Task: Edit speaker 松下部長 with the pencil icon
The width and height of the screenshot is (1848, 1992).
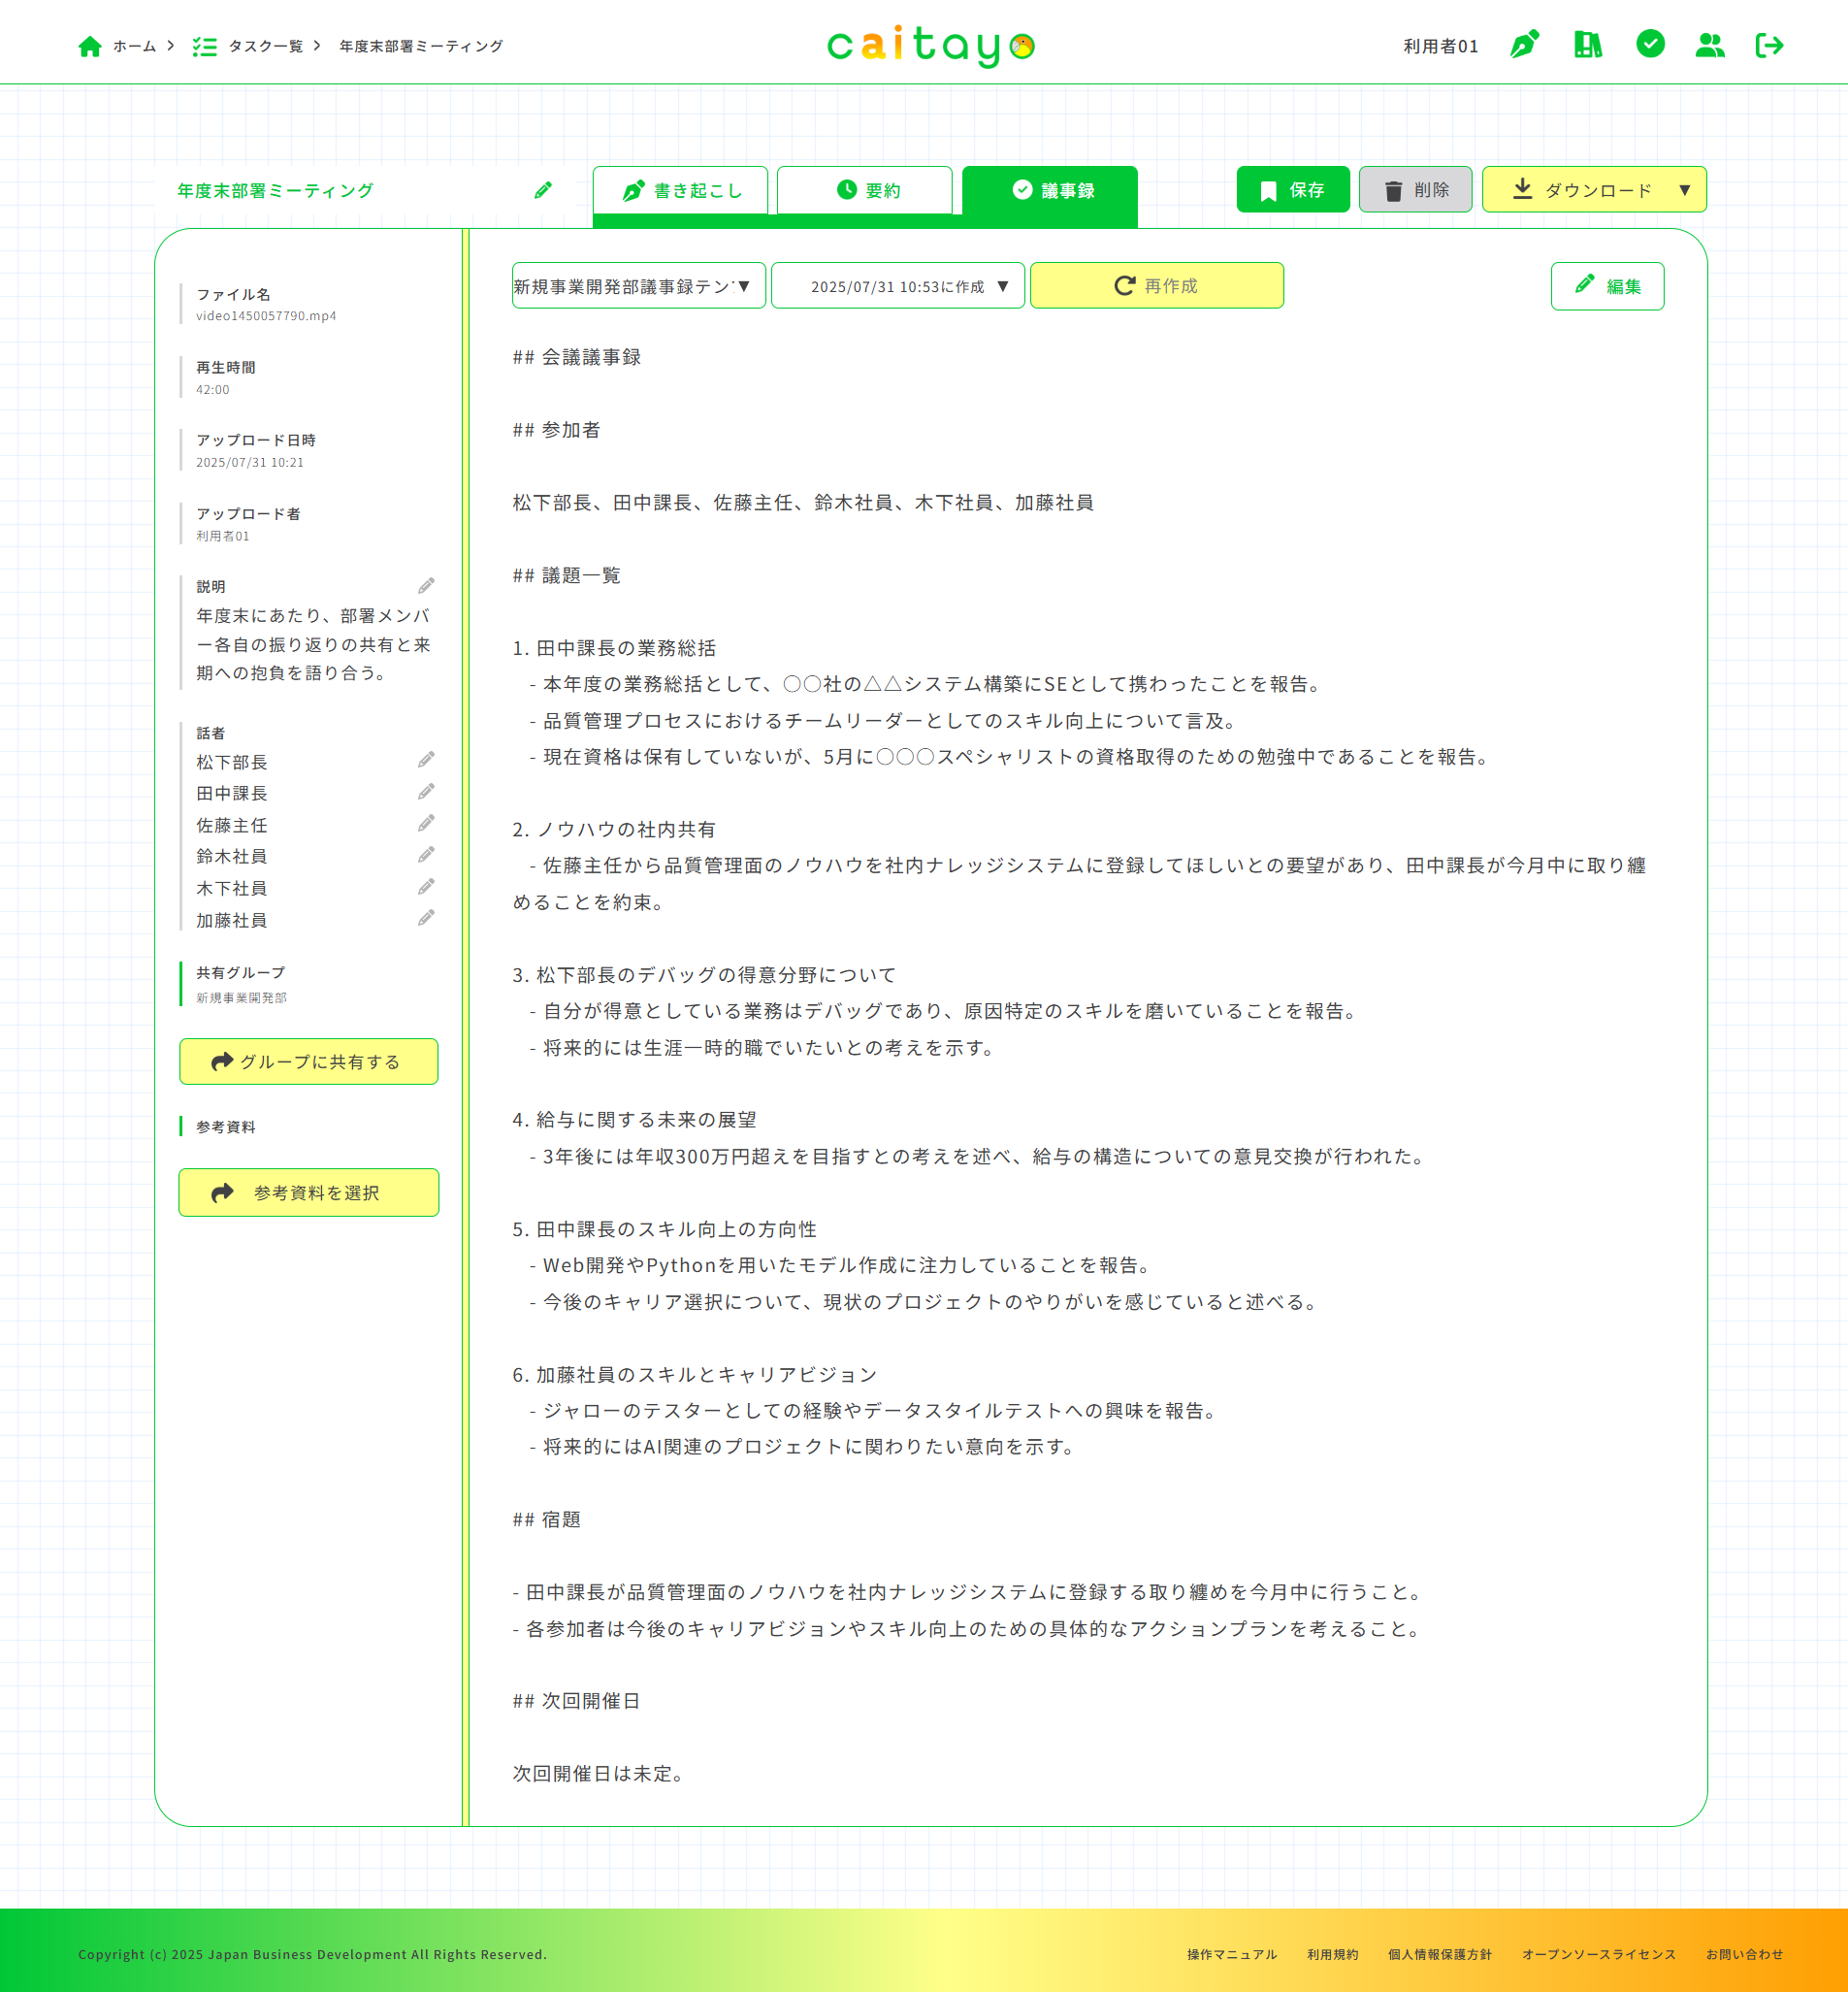Action: (x=427, y=760)
